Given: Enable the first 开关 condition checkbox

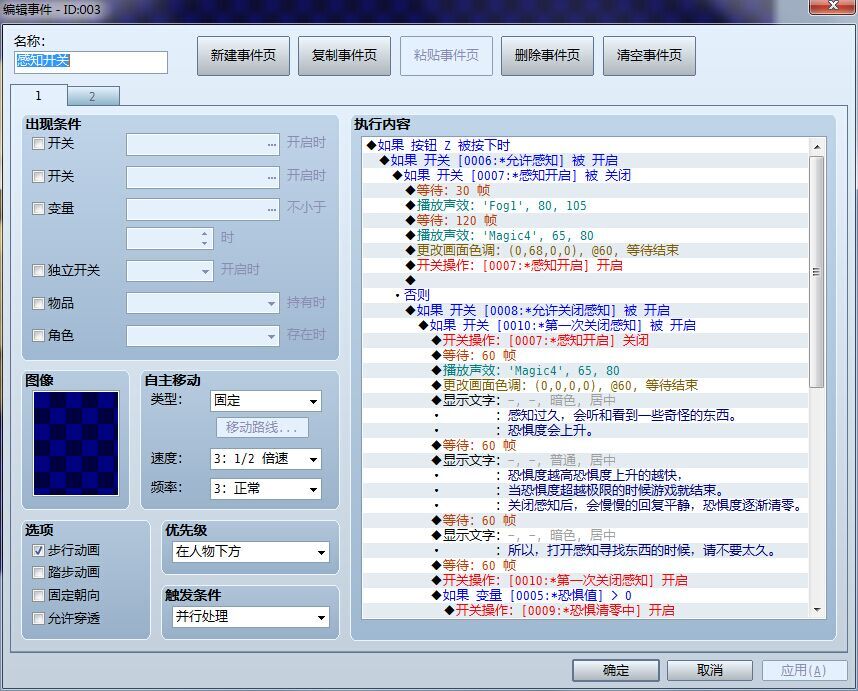Looking at the screenshot, I should (38, 144).
